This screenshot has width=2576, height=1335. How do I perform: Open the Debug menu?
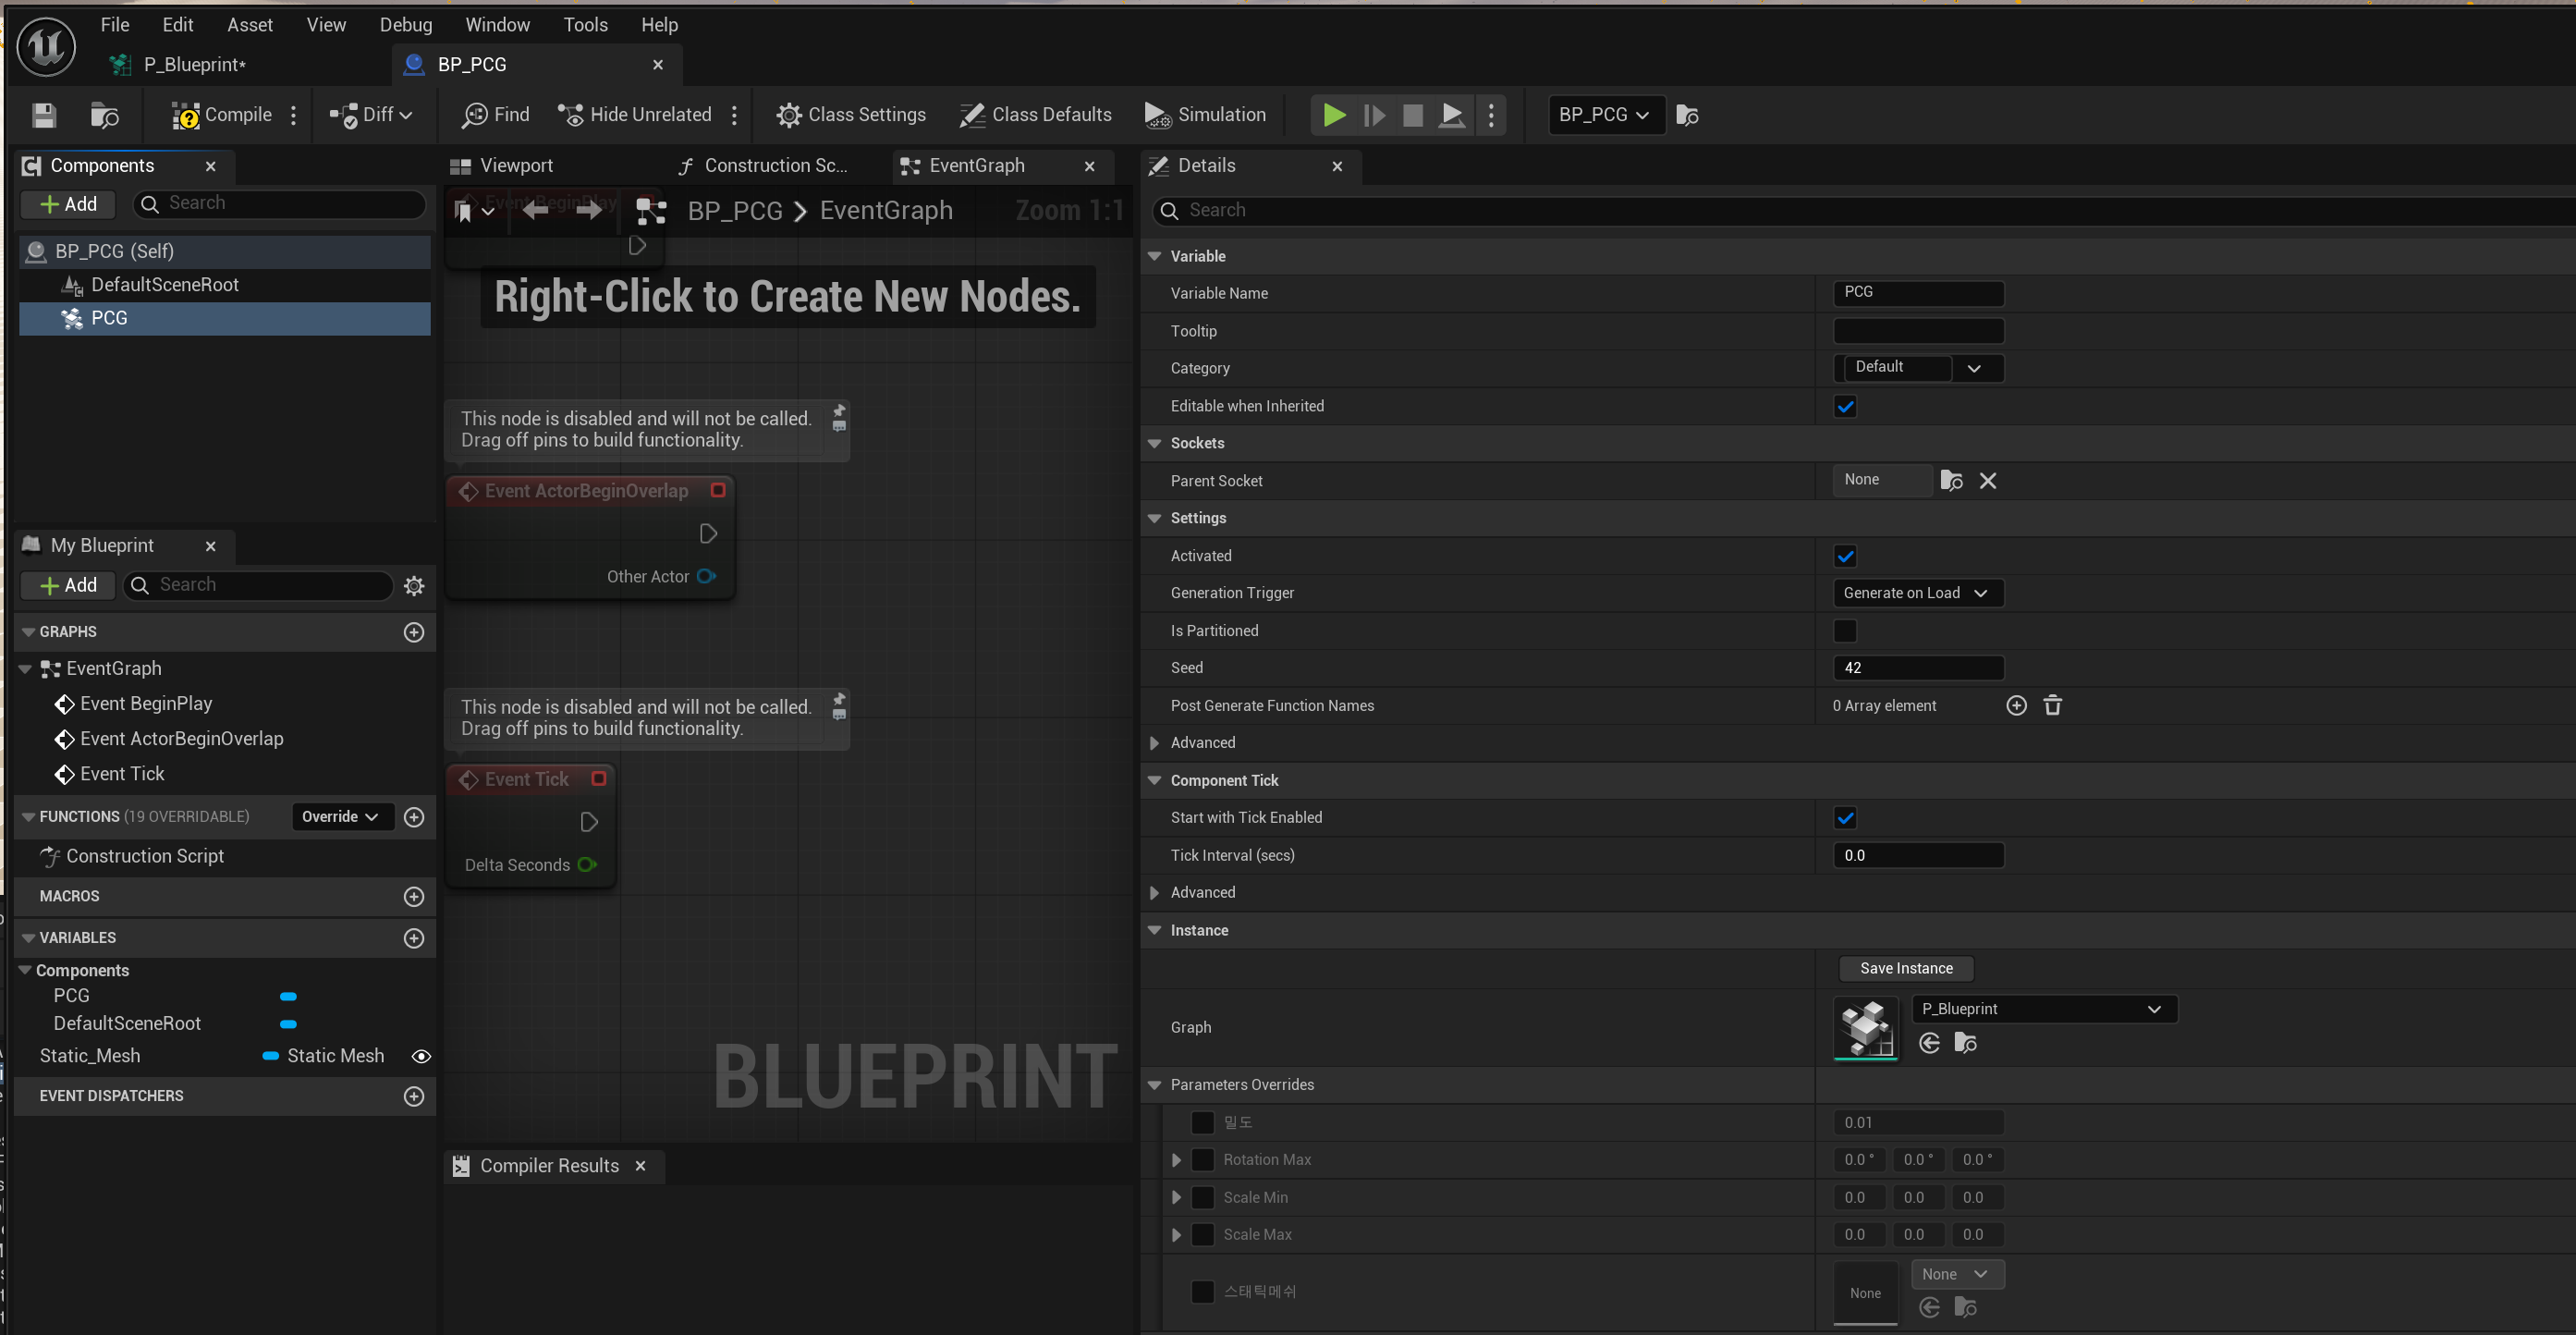(x=405, y=25)
